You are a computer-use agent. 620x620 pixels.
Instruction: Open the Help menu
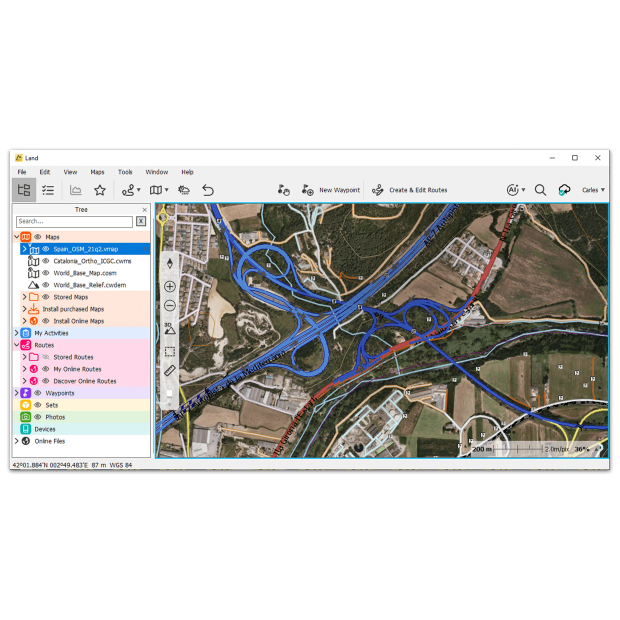click(187, 172)
